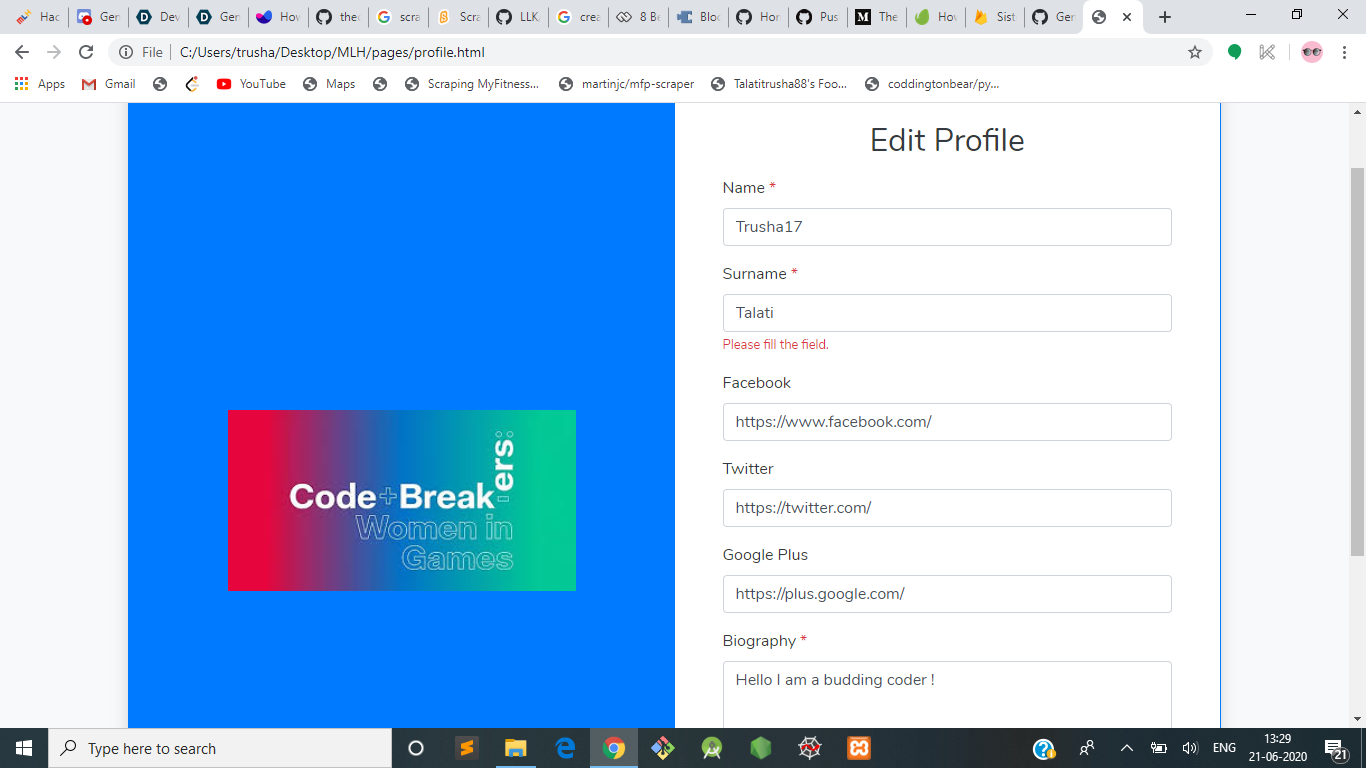The height and width of the screenshot is (768, 1366).
Task: Open File Explorer from the taskbar
Action: (x=515, y=748)
